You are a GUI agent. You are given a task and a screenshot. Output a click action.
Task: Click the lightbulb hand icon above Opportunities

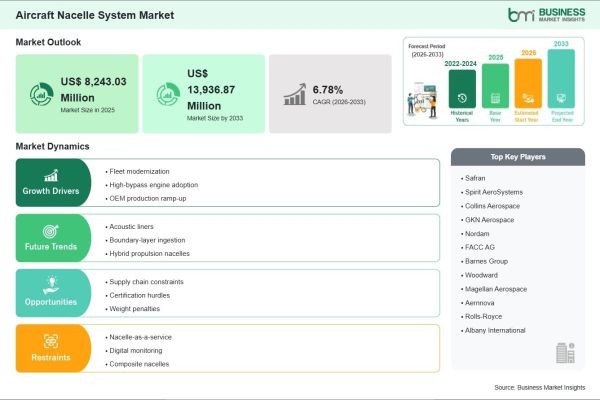tap(51, 285)
